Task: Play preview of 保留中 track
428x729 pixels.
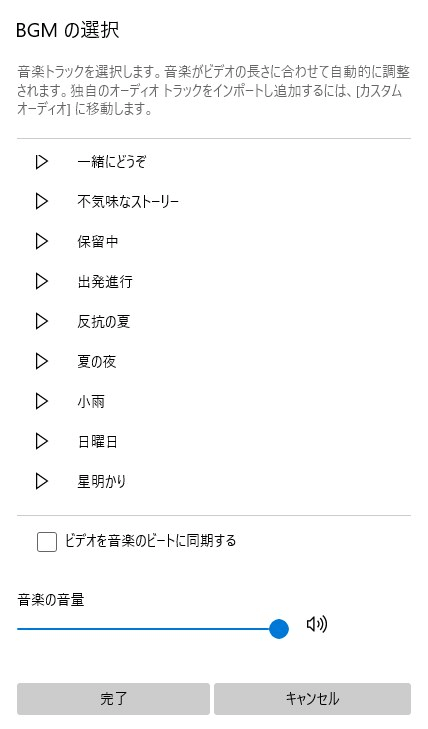Action: pyautogui.click(x=42, y=241)
